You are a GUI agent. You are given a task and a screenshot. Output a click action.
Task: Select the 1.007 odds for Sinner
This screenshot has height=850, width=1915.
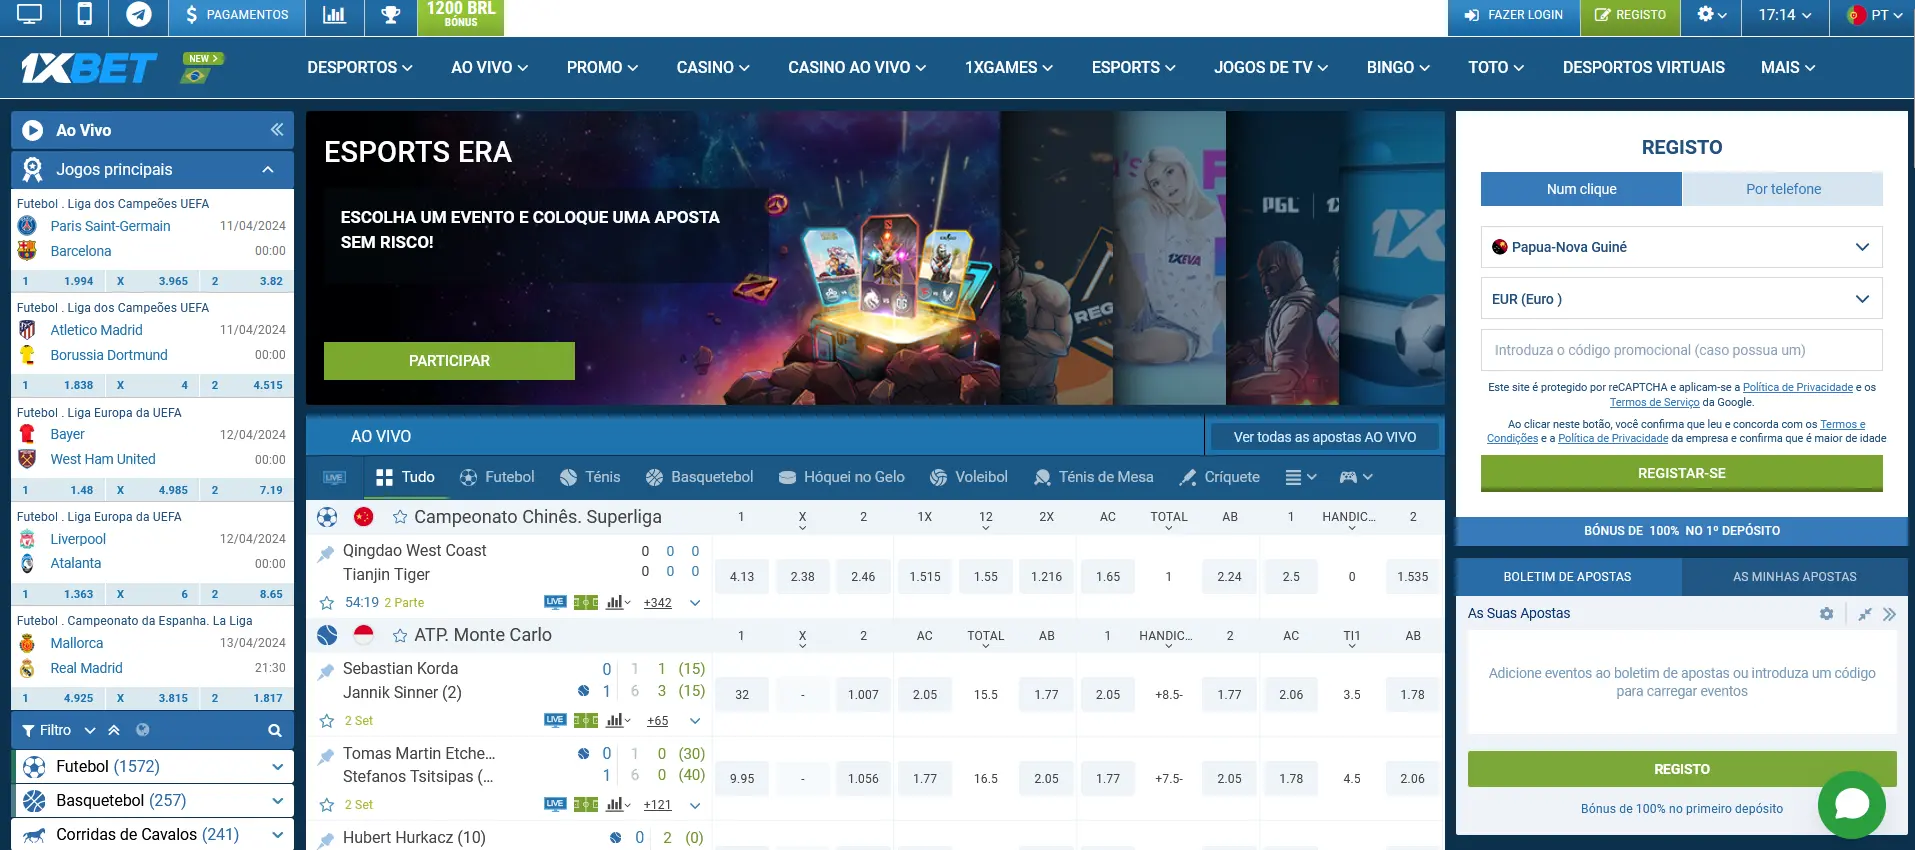point(863,695)
